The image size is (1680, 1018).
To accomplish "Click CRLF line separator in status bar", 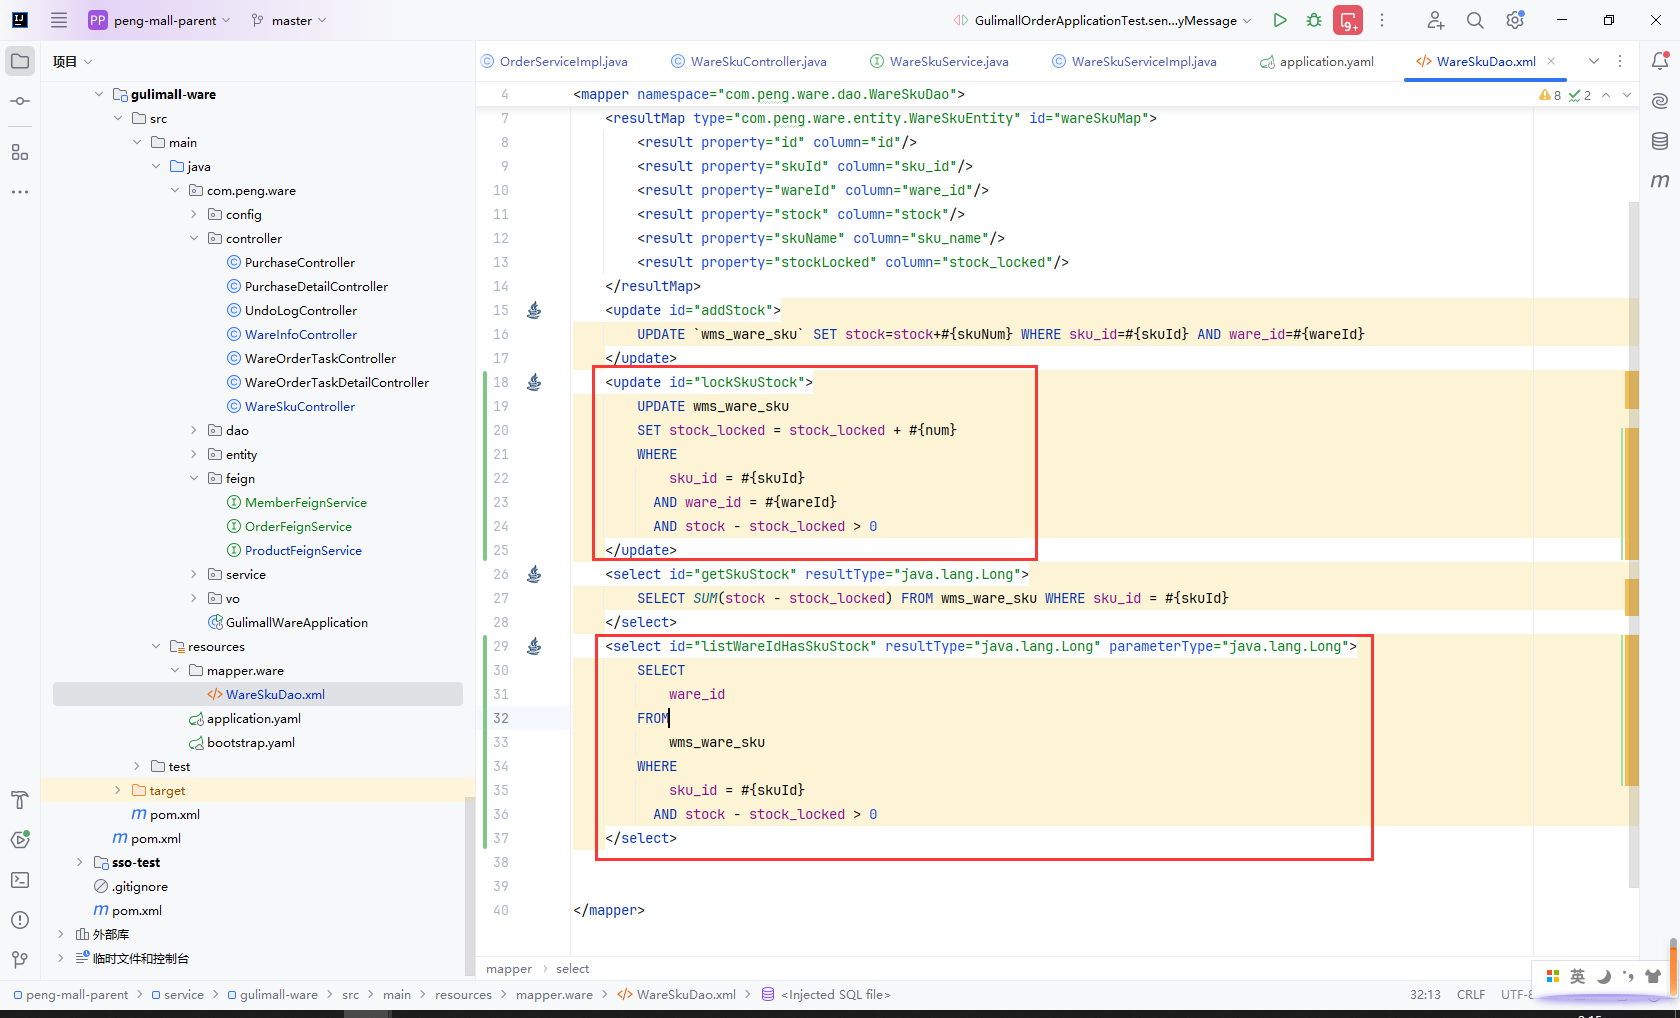I will (x=1471, y=994).
